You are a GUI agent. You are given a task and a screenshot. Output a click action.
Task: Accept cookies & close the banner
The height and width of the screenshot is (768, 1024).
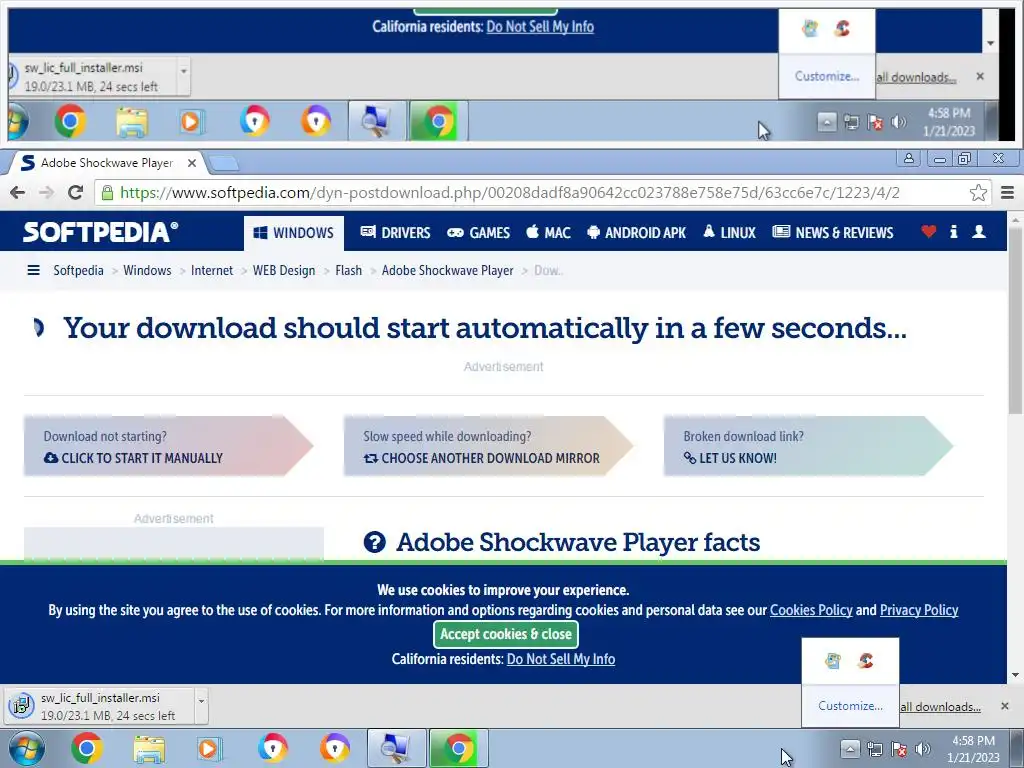505,634
